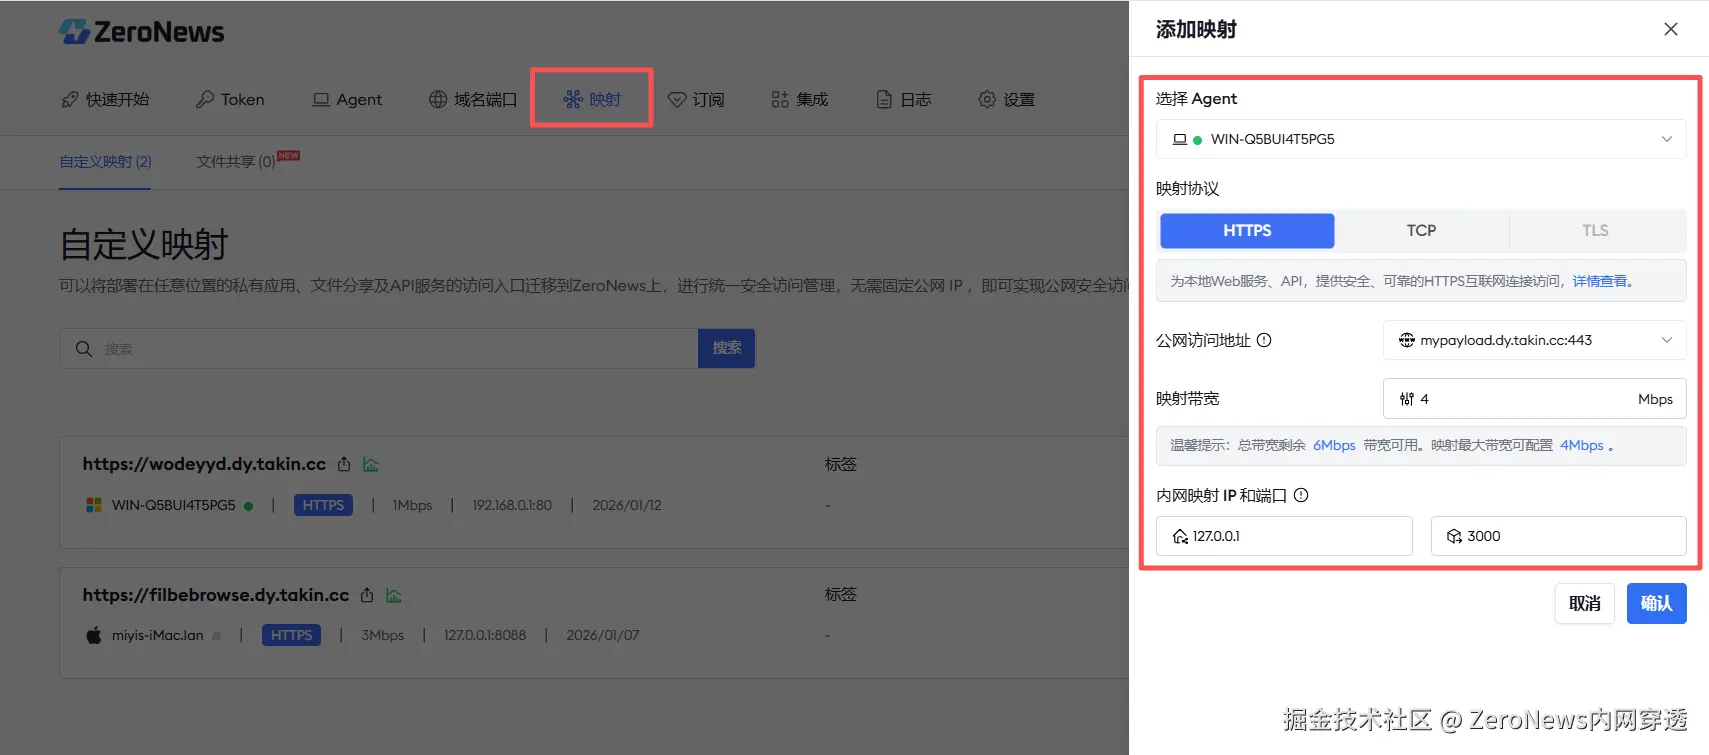Screen dimensions: 1709x755
Task: Click the 2026/01/12 date text
Action: pyautogui.click(x=627, y=505)
